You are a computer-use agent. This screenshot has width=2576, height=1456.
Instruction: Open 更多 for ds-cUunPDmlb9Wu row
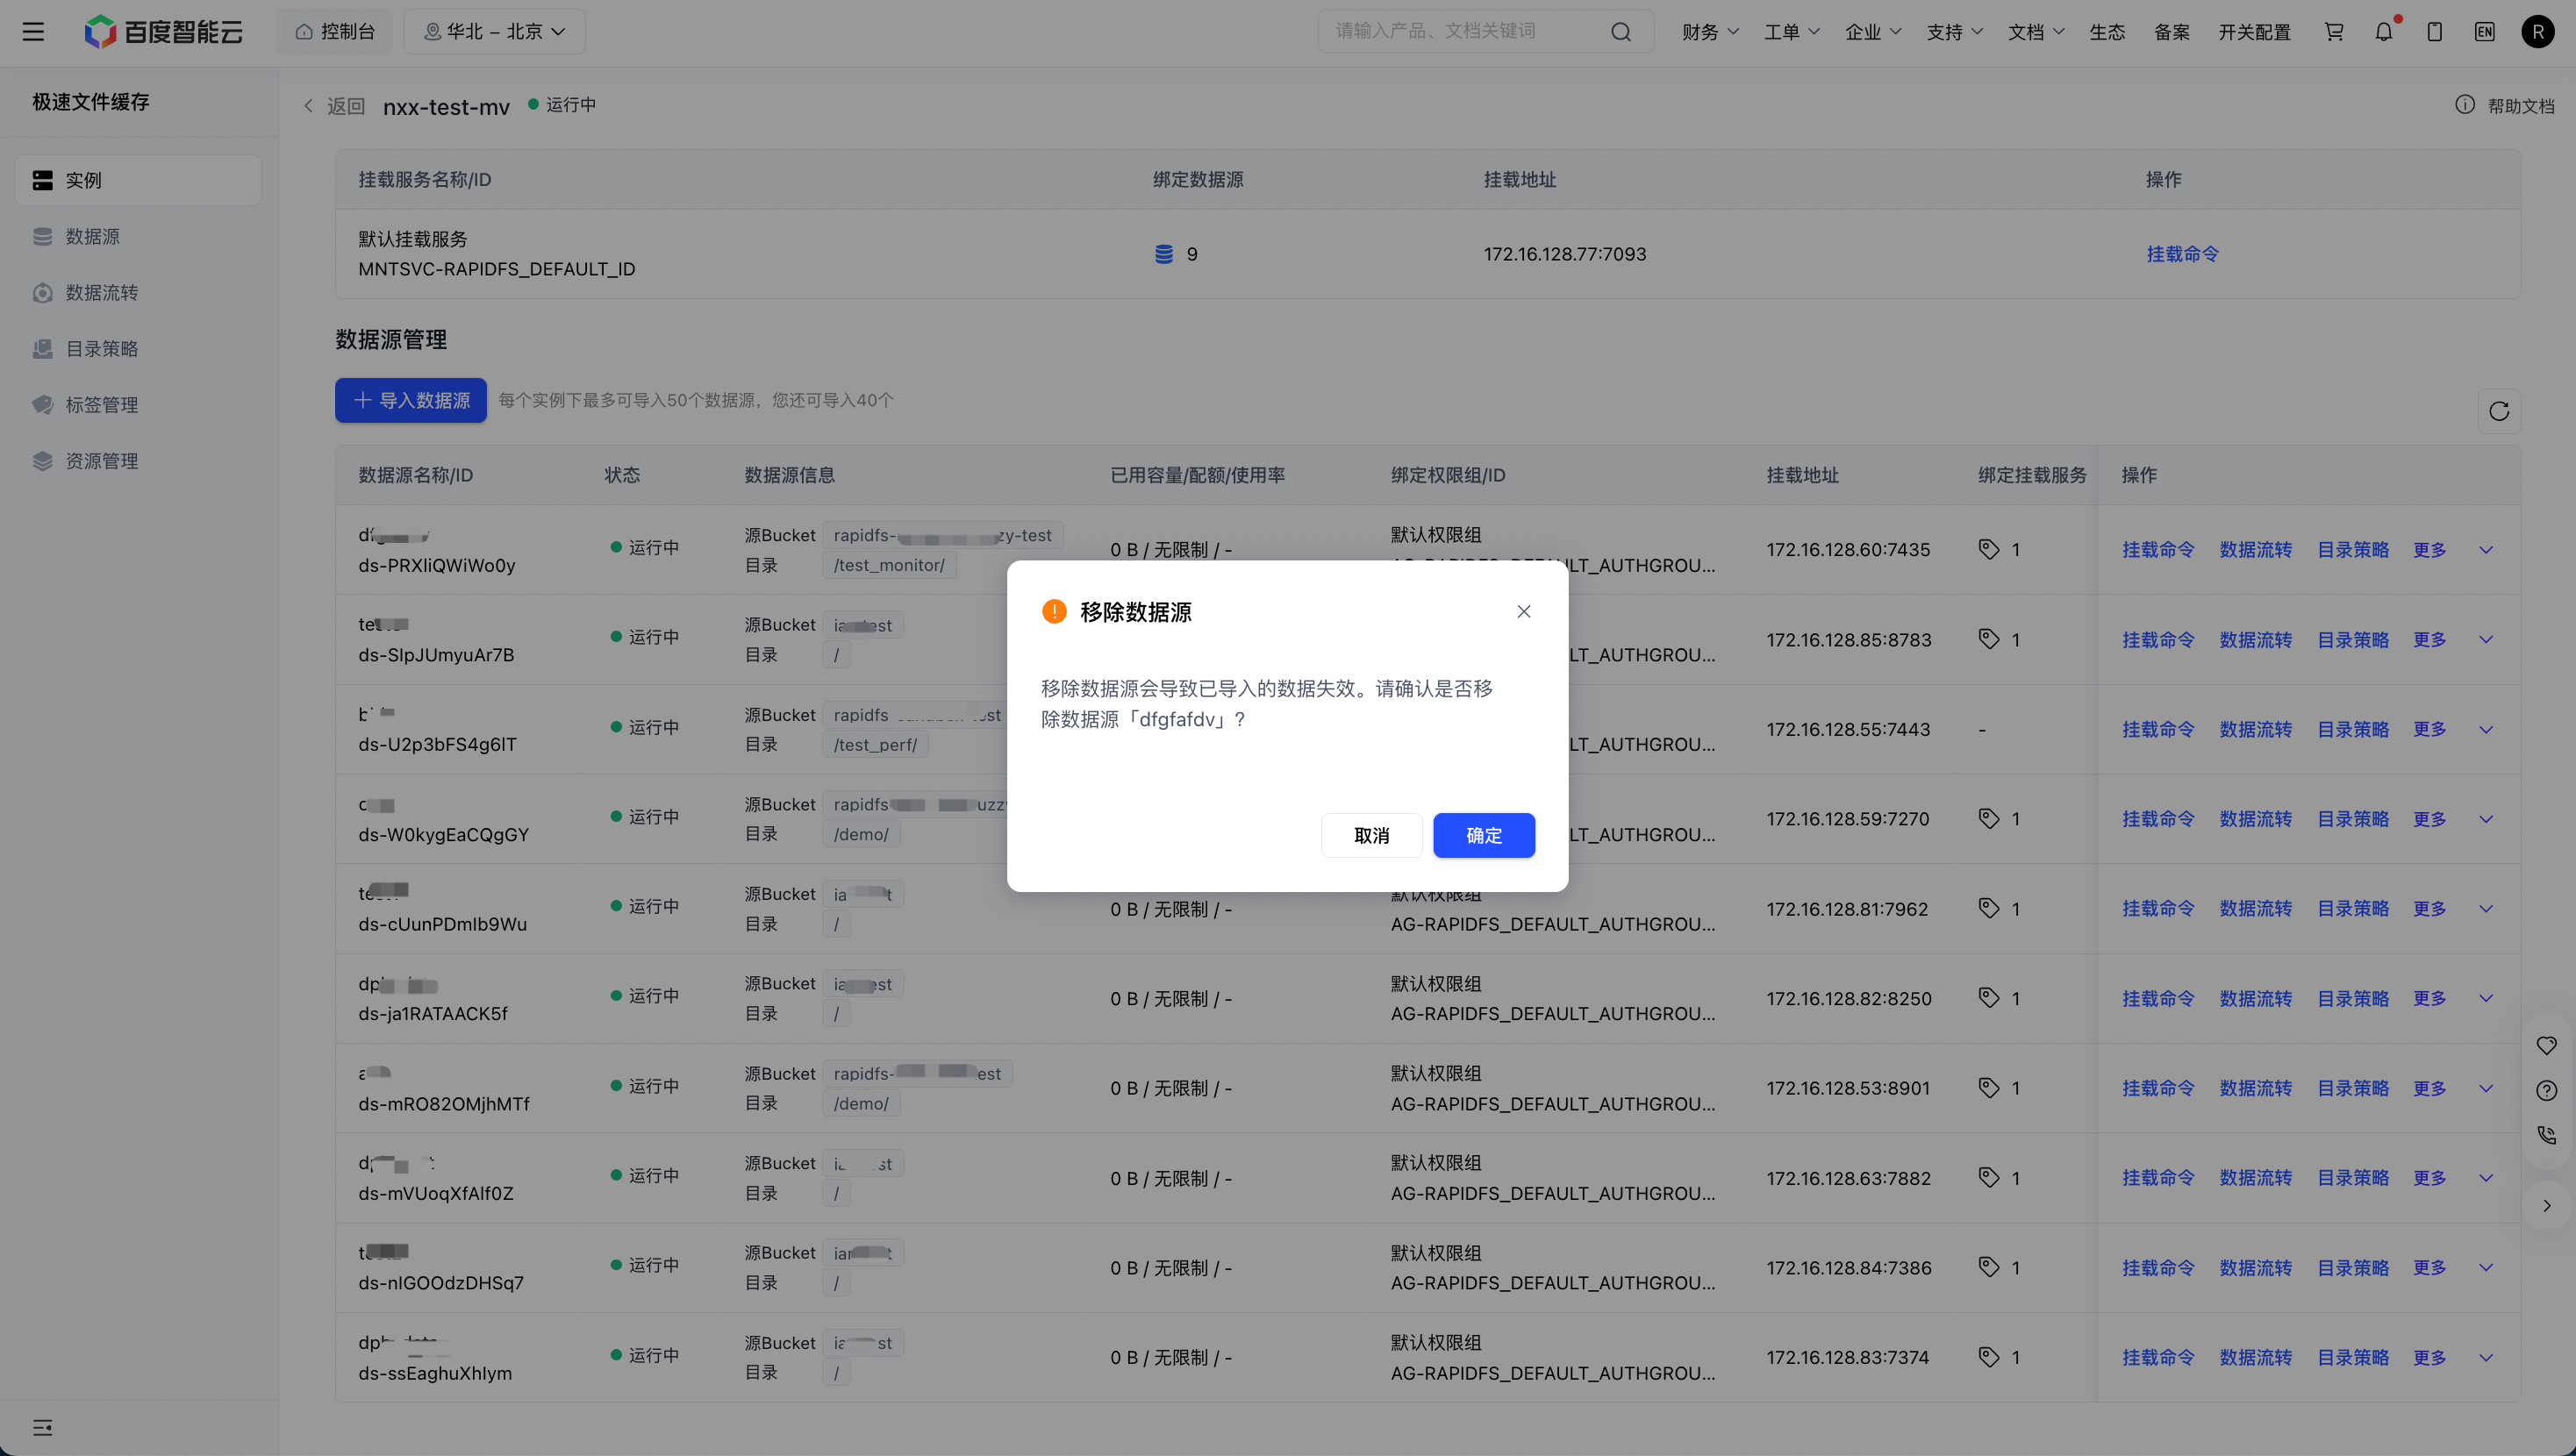pos(2430,908)
